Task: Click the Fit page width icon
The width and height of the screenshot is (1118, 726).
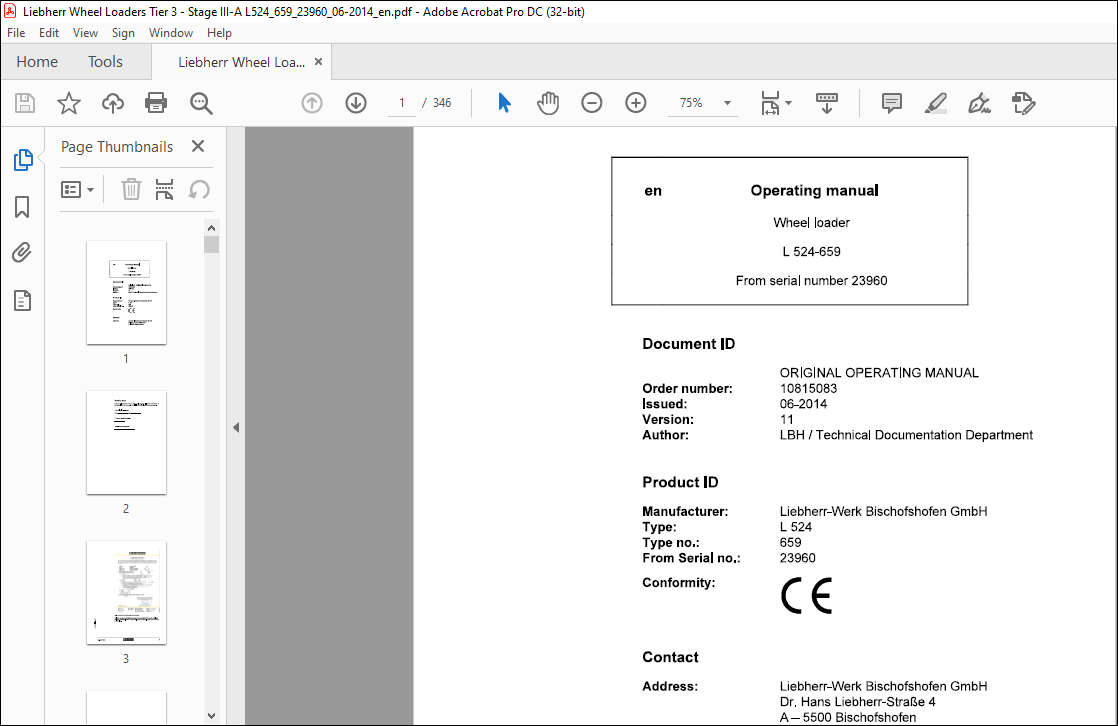Action: 771,103
